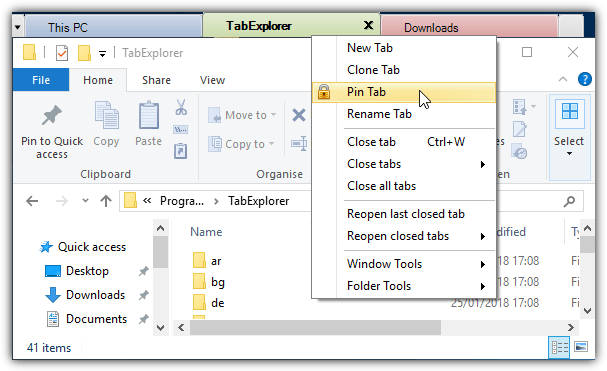Open Documents in navigation pane
This screenshot has height=371, width=607.
pyautogui.click(x=96, y=319)
